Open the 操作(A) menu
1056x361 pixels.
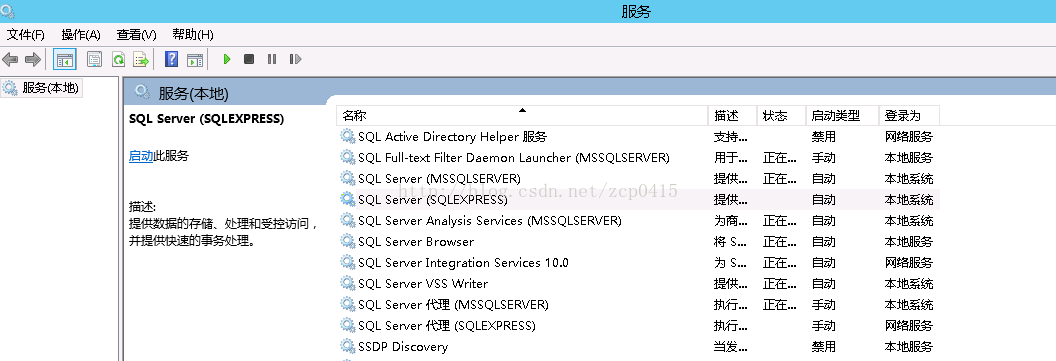tap(81, 34)
